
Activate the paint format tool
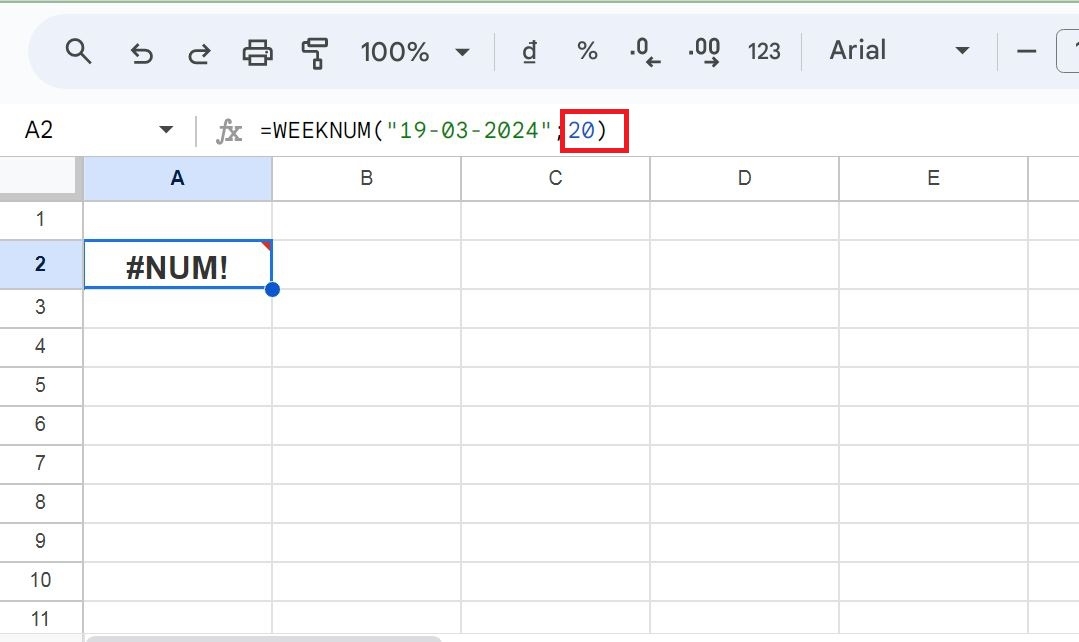(314, 52)
